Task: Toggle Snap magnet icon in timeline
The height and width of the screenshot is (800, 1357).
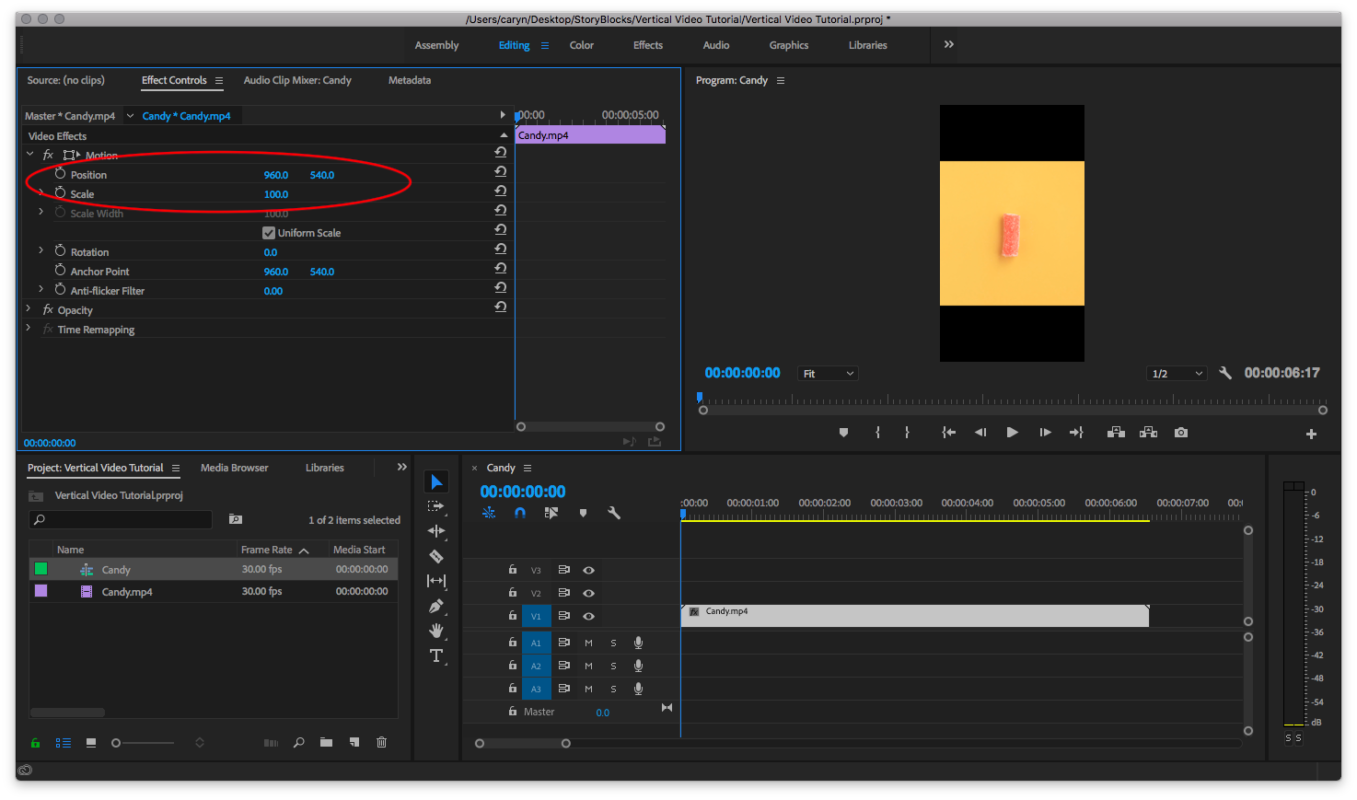Action: coord(520,513)
